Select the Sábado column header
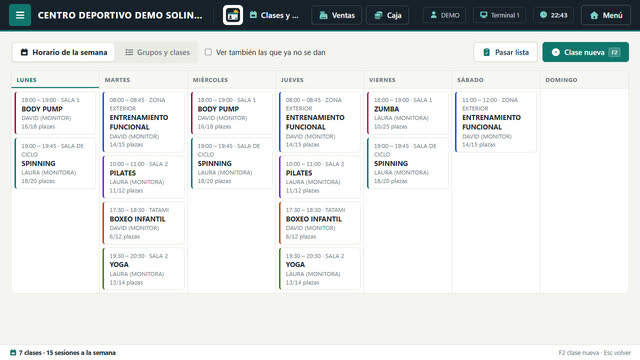This screenshot has width=640, height=360. point(496,80)
